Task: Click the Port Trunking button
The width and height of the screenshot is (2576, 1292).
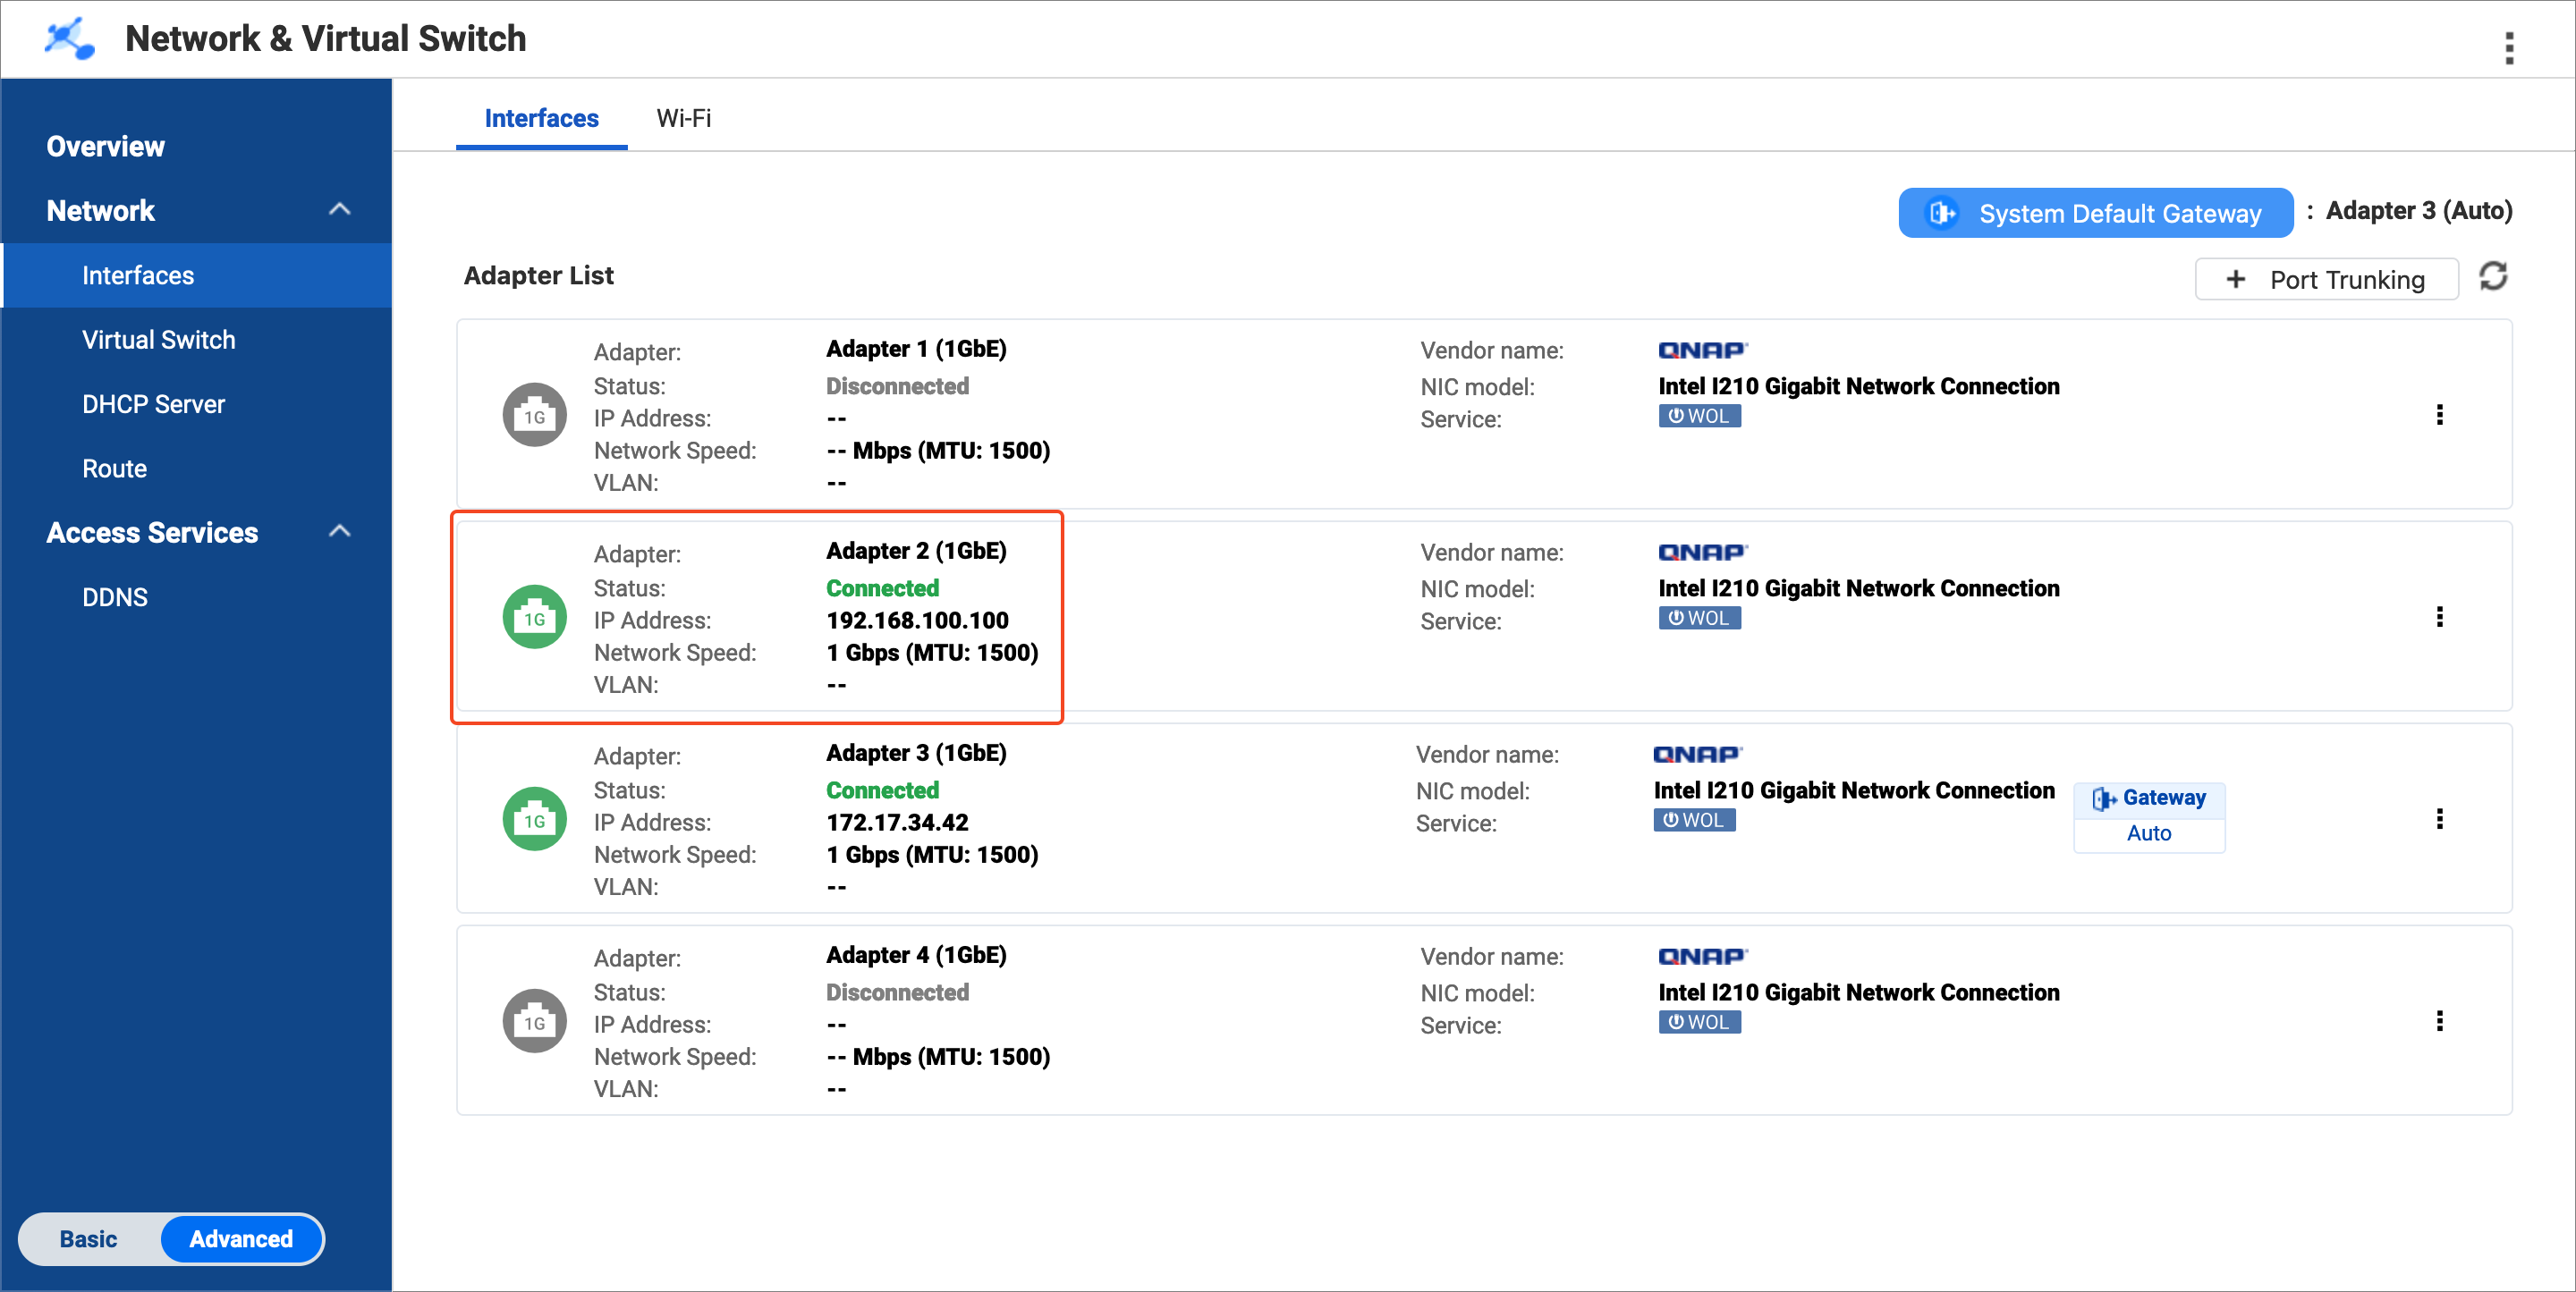Action: click(x=2326, y=279)
